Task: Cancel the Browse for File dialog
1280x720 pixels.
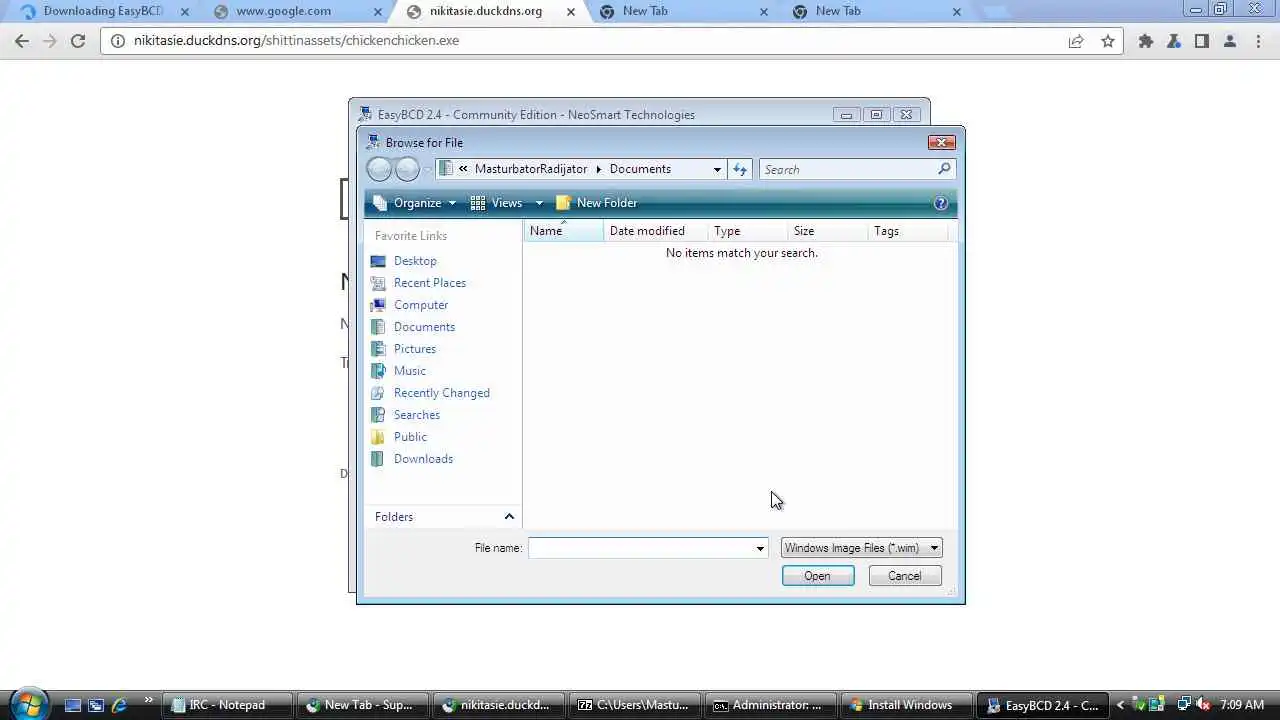Action: tap(905, 576)
